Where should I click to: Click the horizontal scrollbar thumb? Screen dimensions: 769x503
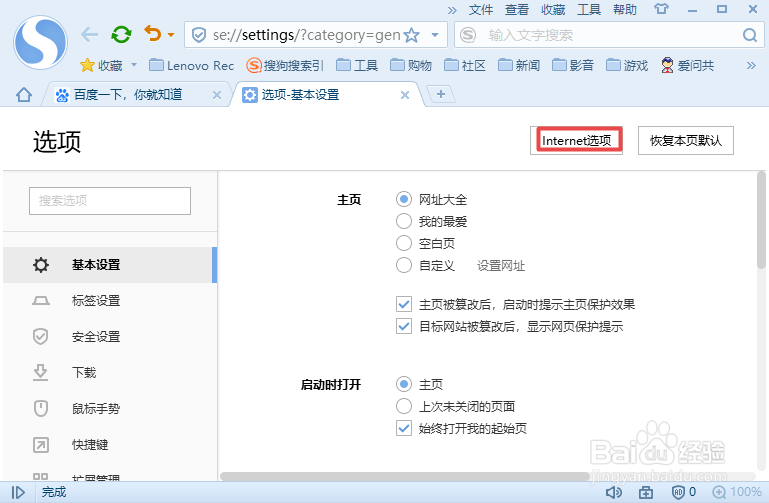pyautogui.click(x=405, y=477)
